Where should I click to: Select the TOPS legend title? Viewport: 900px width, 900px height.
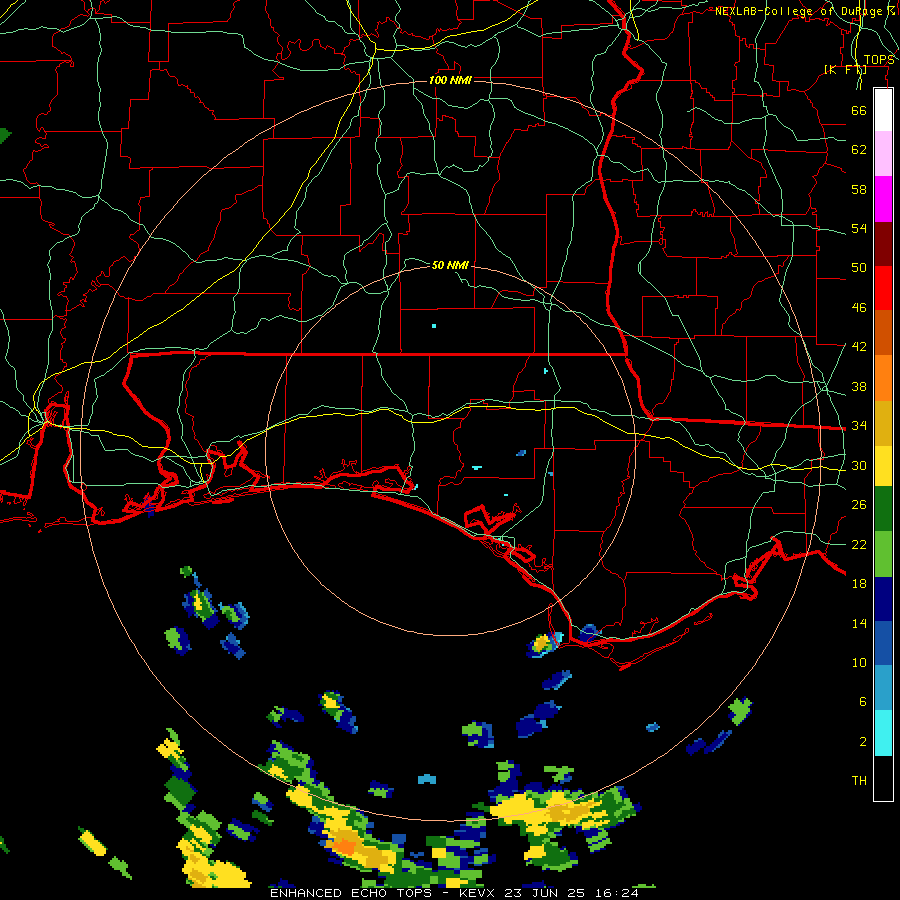[x=879, y=60]
